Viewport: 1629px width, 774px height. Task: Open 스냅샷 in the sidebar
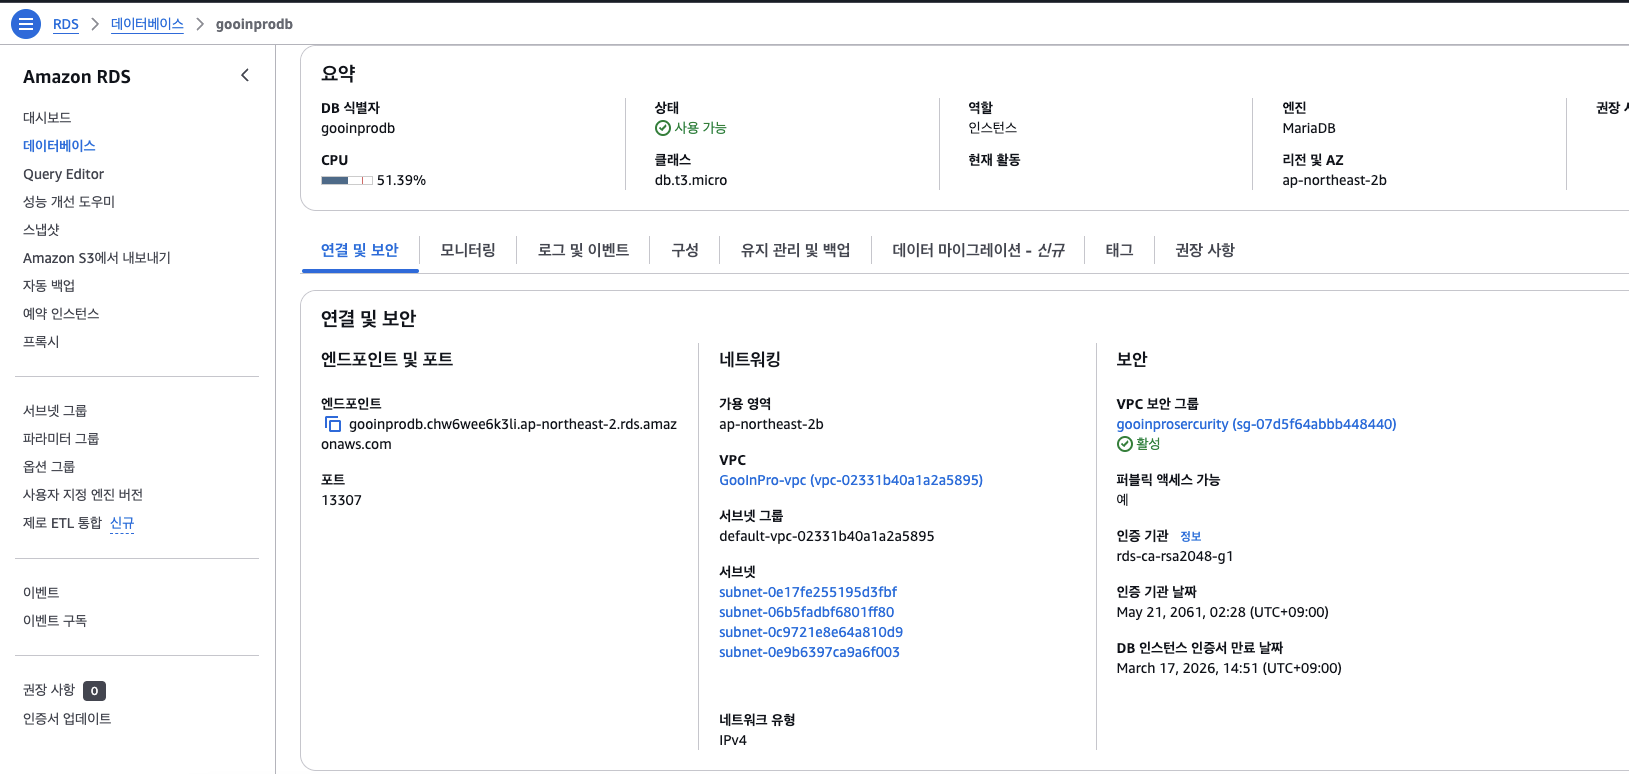[41, 230]
